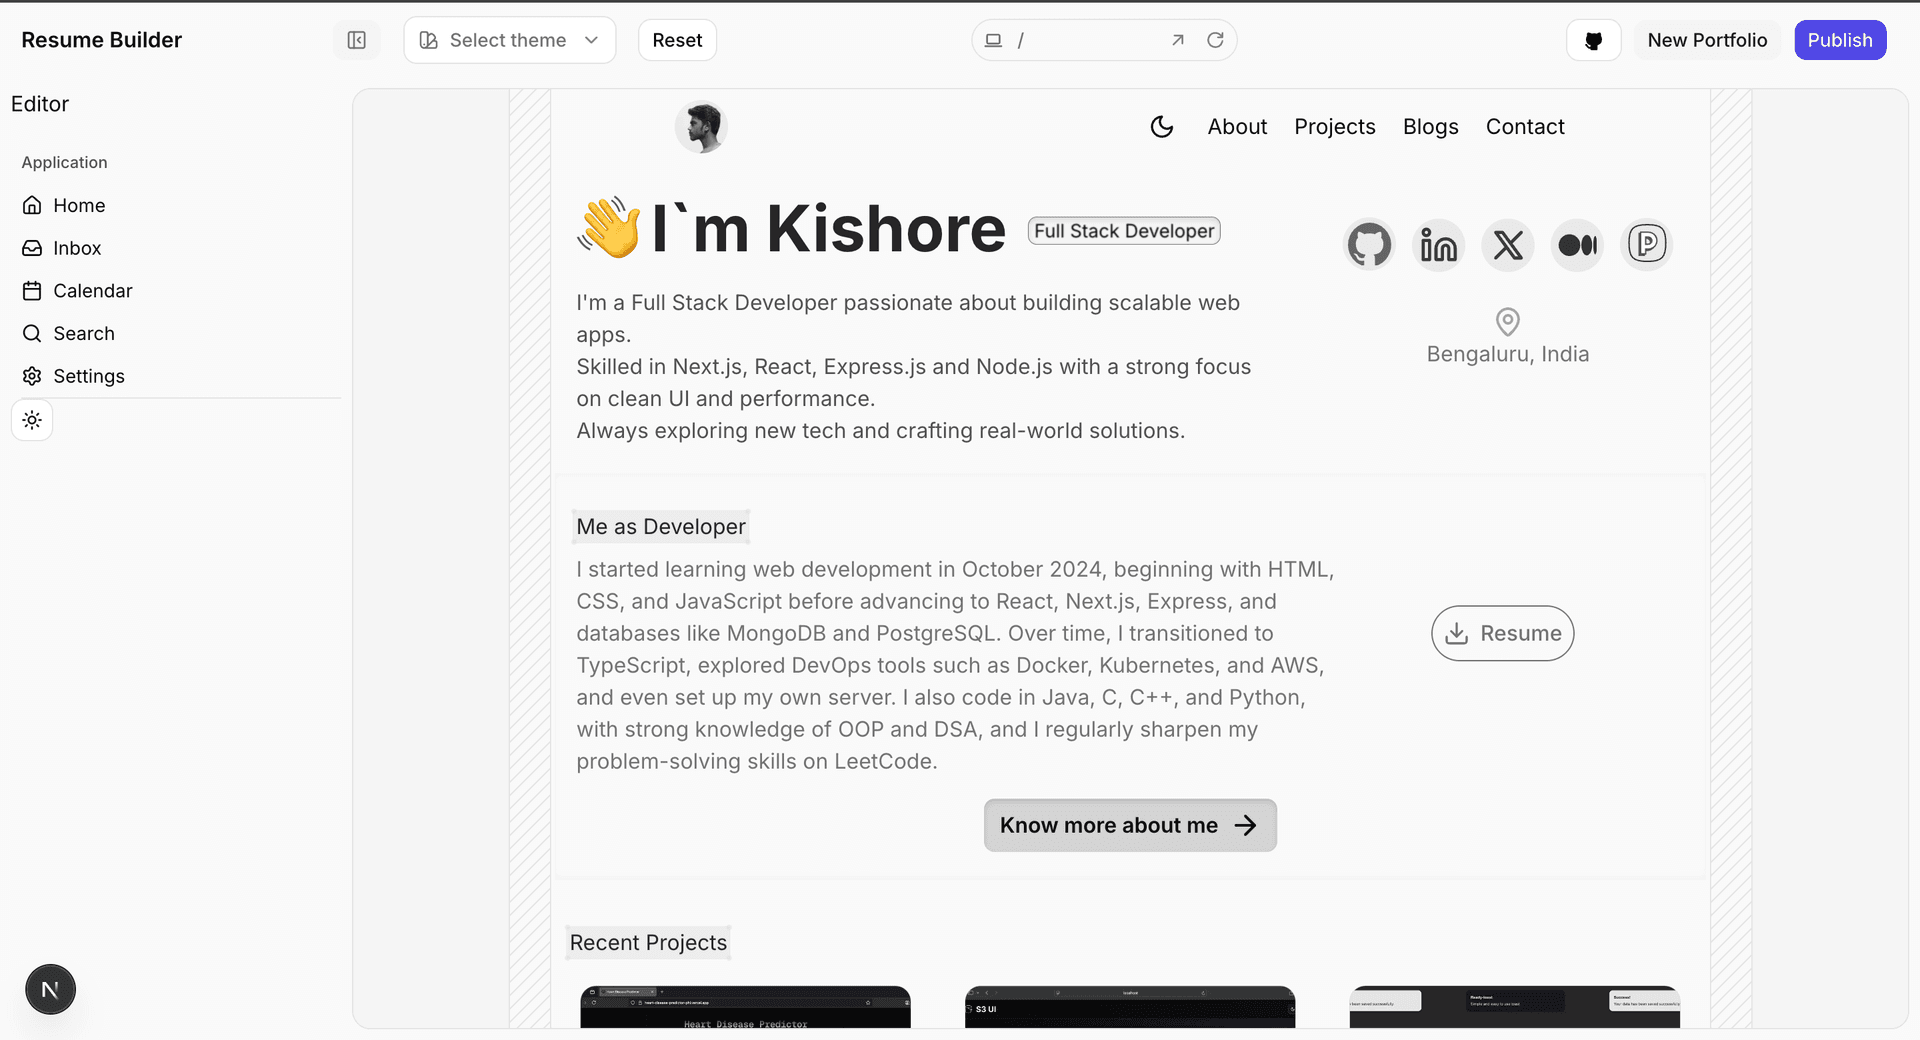Open the Select theme dropdown

[x=509, y=40]
